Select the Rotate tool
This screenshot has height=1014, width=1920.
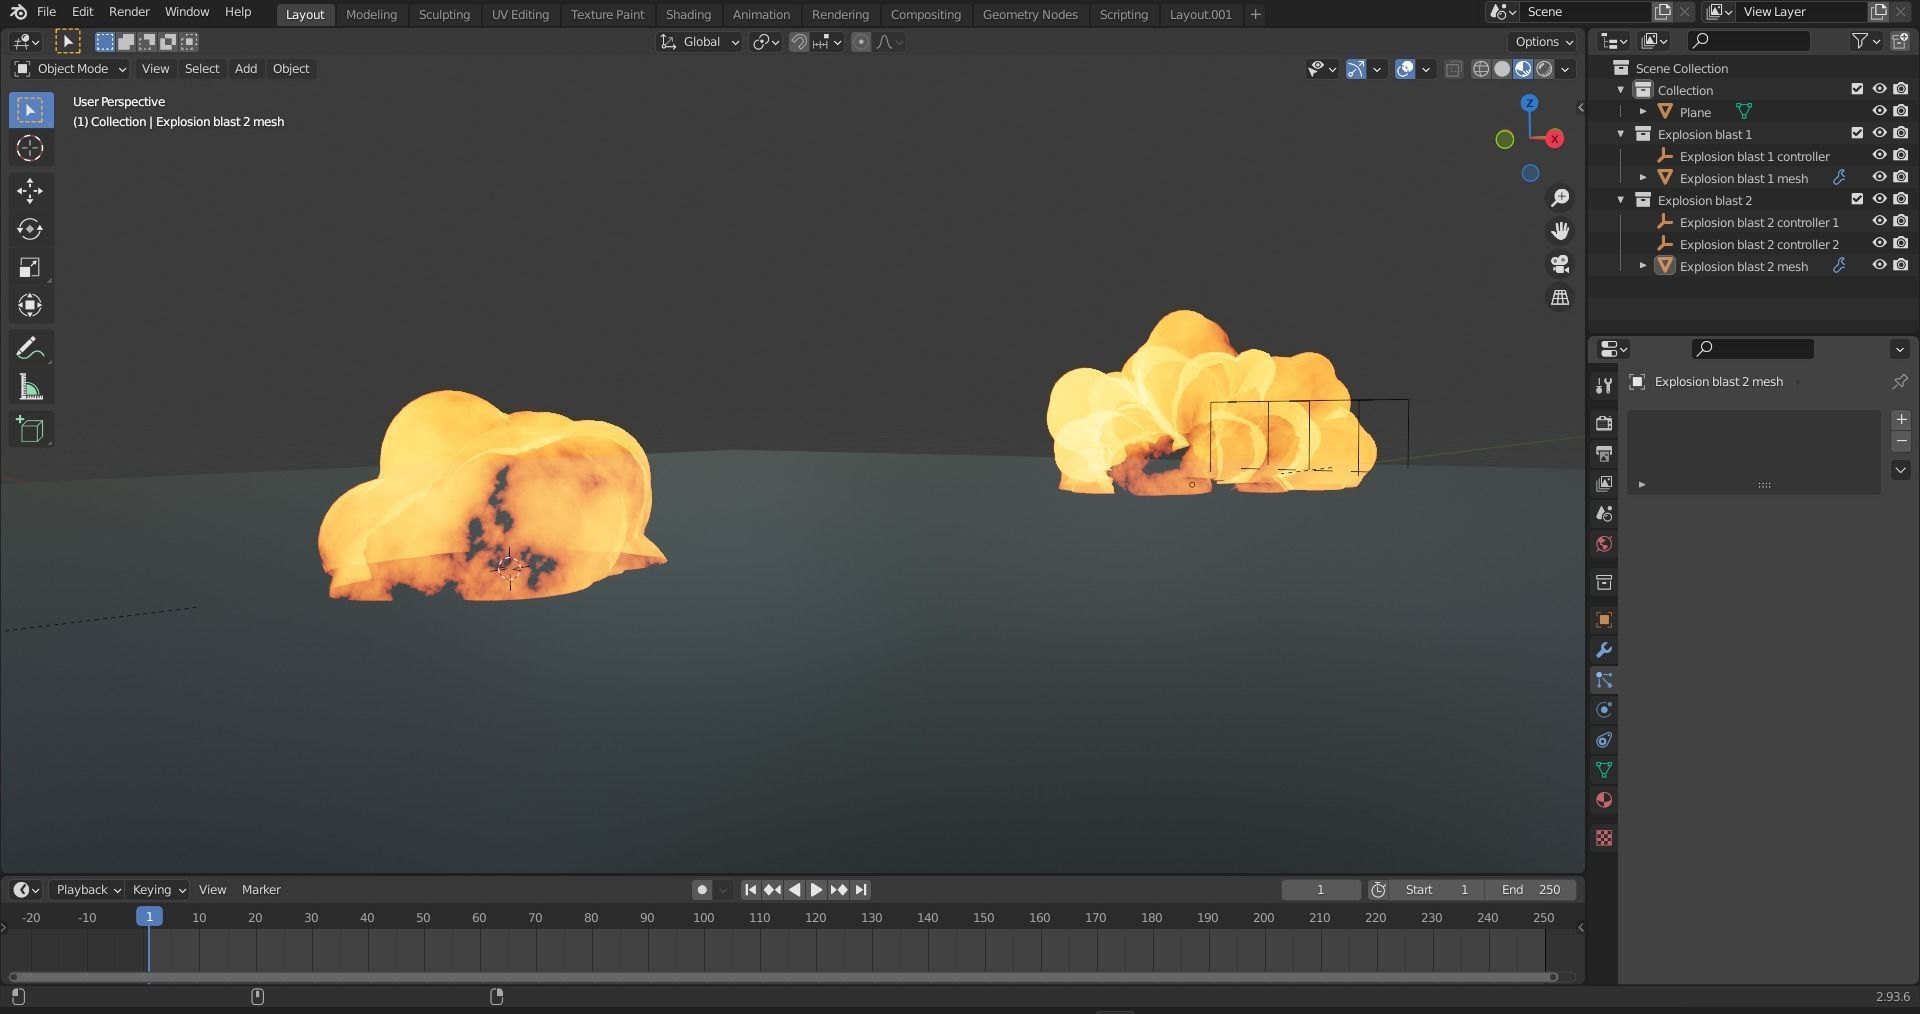coord(30,228)
